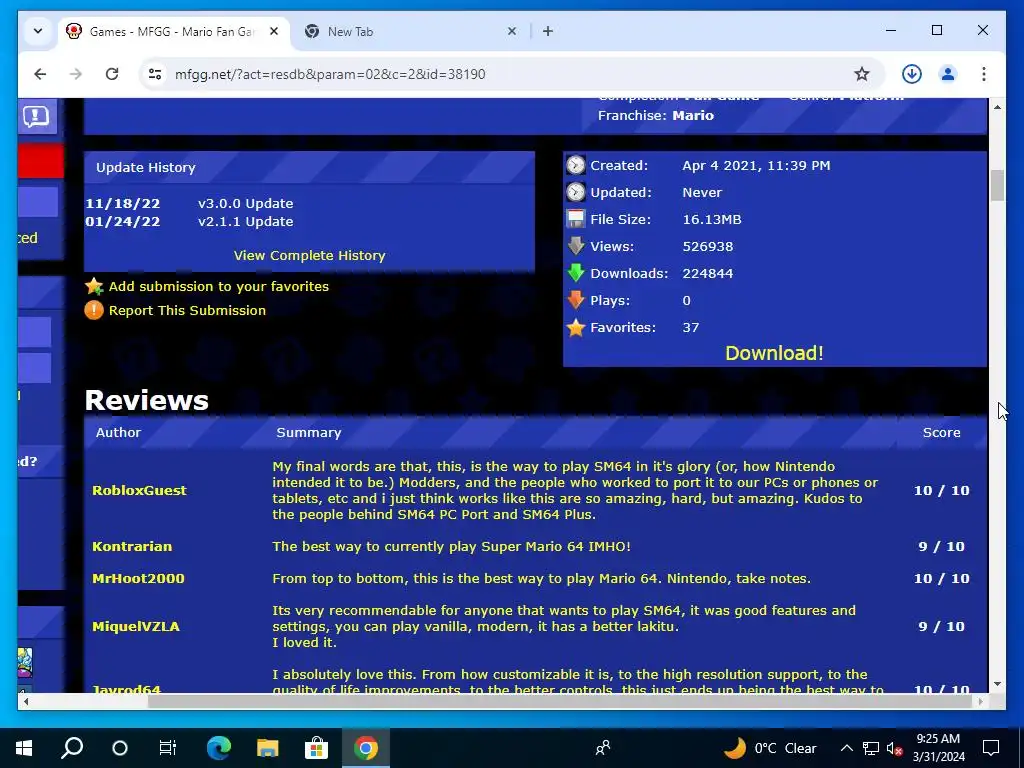
Task: Show hidden system tray icons
Action: click(x=846, y=748)
